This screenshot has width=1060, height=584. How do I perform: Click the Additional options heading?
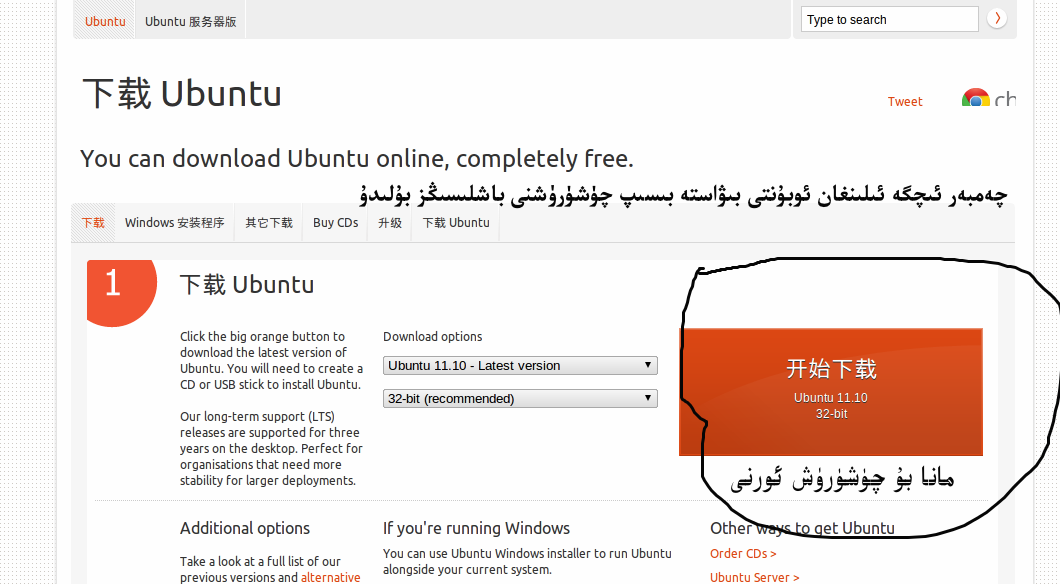click(245, 529)
